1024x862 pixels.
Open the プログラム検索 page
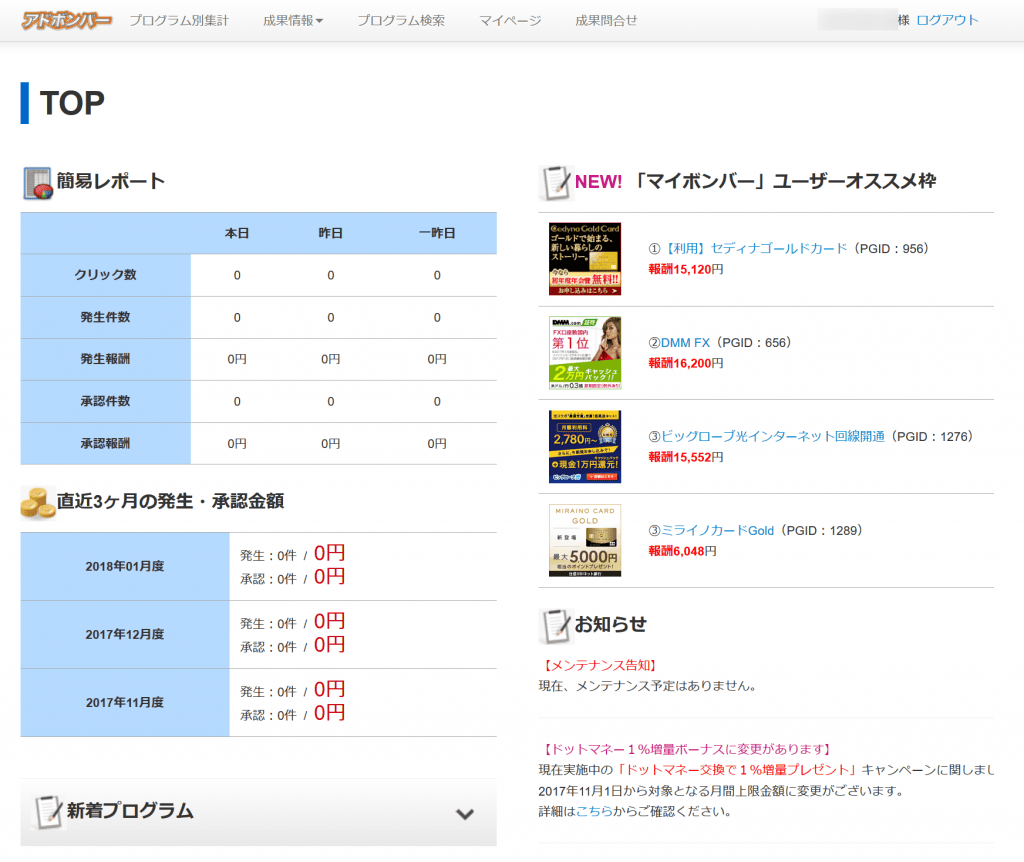[400, 20]
